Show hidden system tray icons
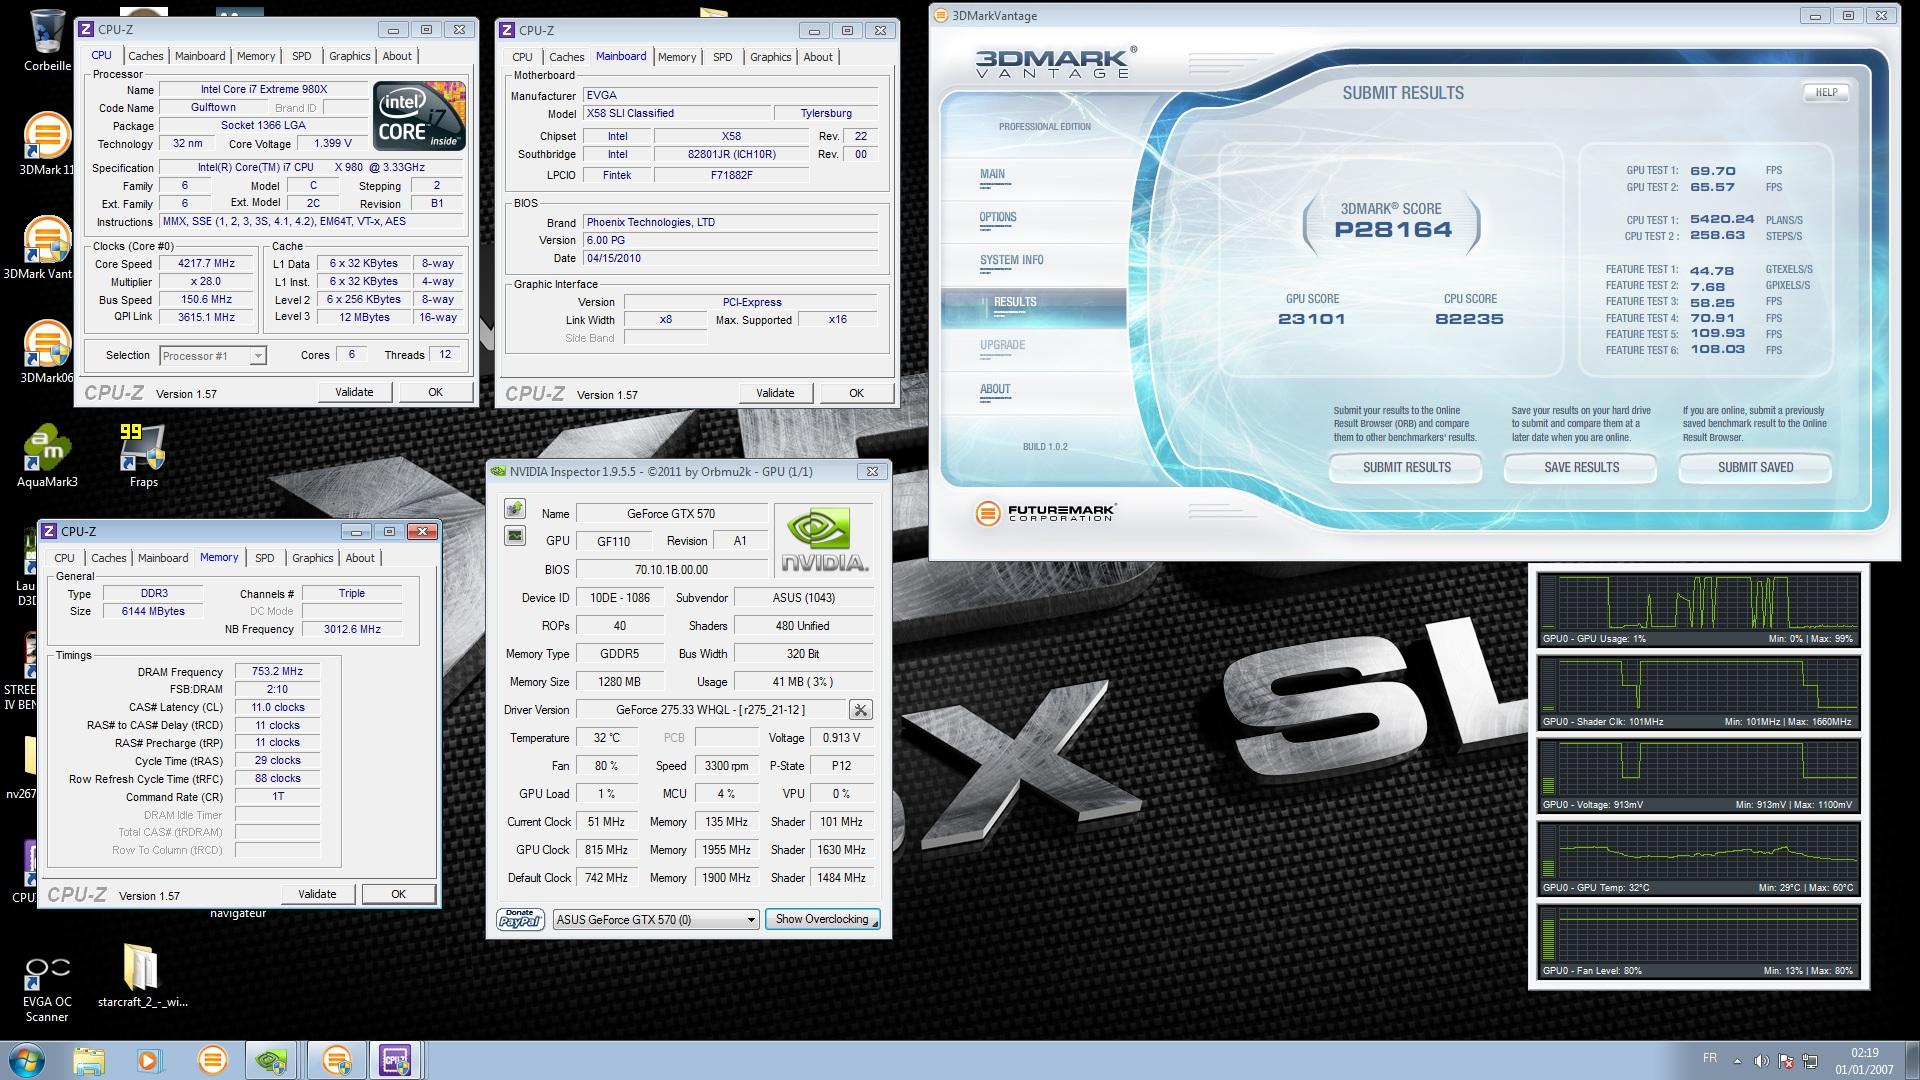This screenshot has height=1080, width=1920. click(1737, 1060)
